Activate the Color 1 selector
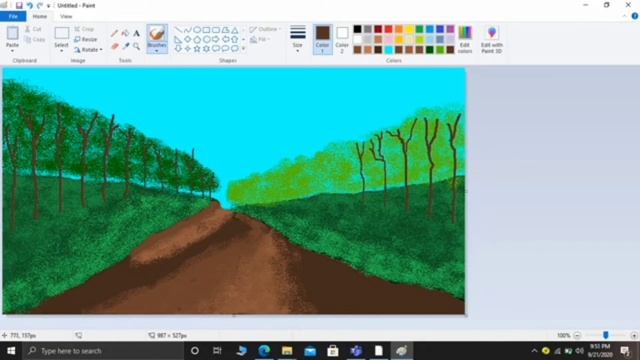The image size is (640, 360). click(322, 39)
